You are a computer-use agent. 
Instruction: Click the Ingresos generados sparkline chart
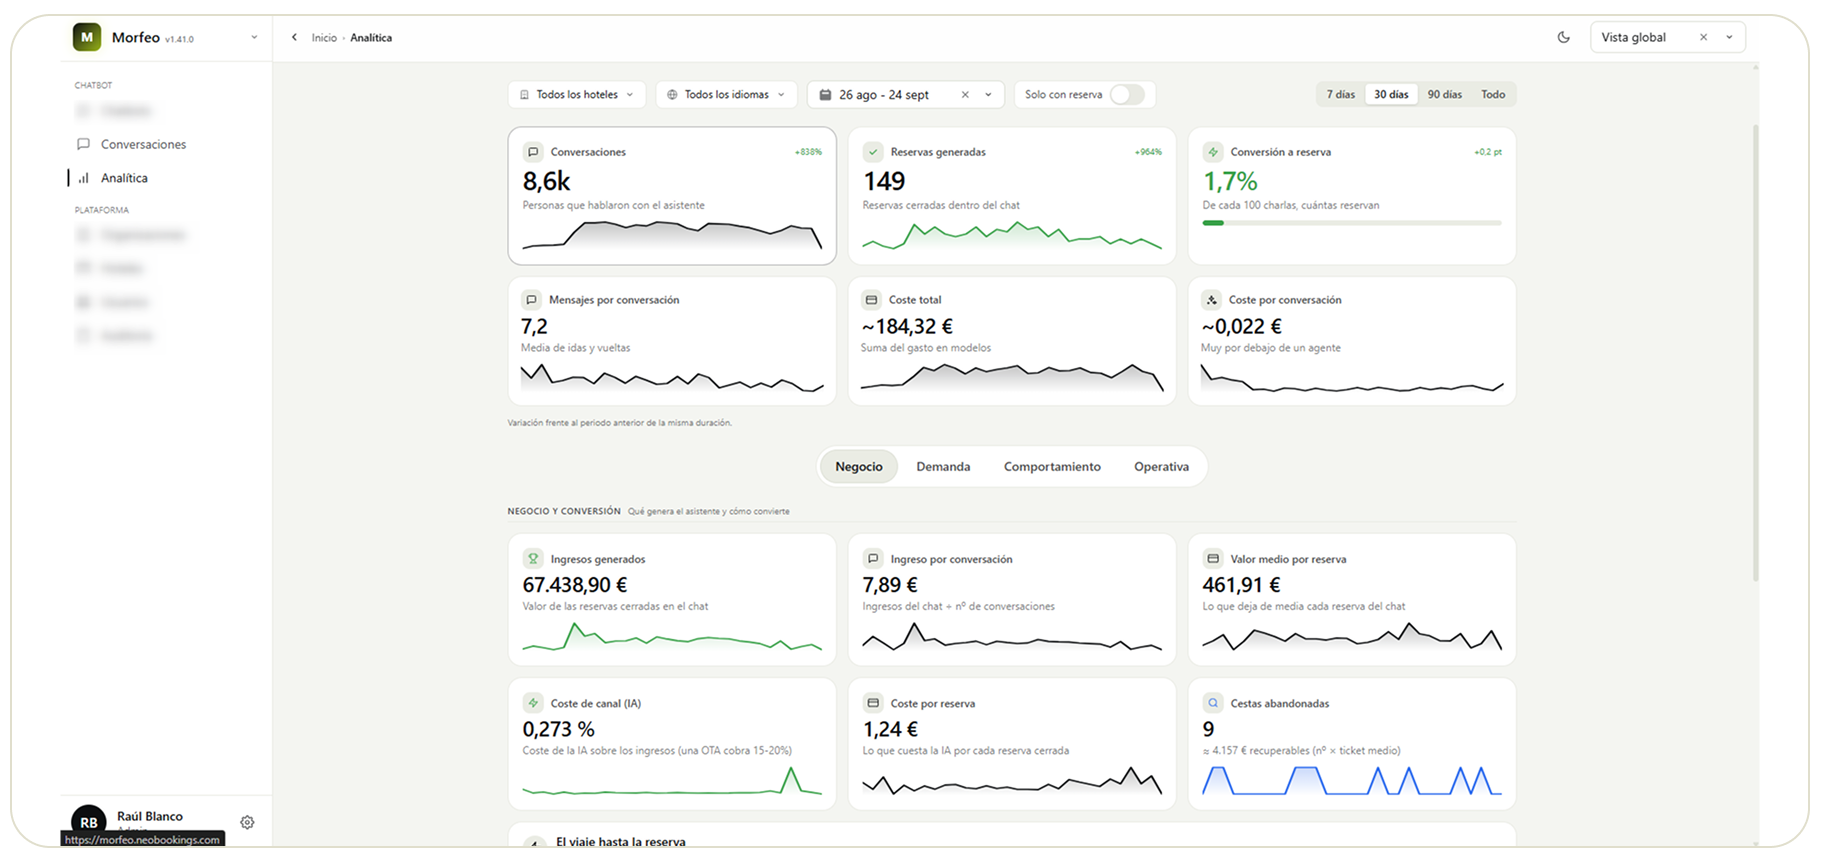(672, 637)
